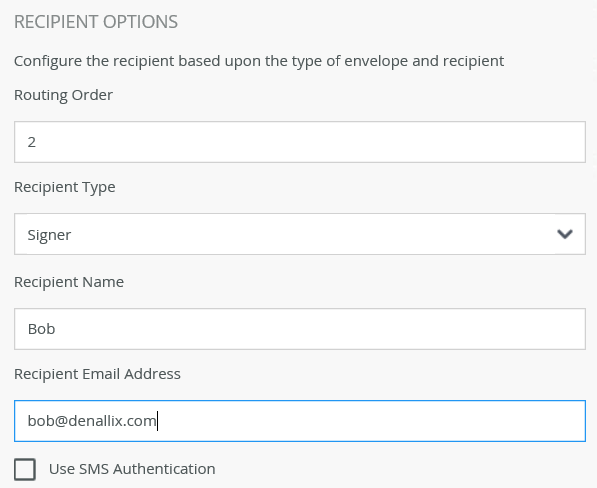Enable the Use SMS Authentication checkbox
The width and height of the screenshot is (597, 488).
[25, 469]
